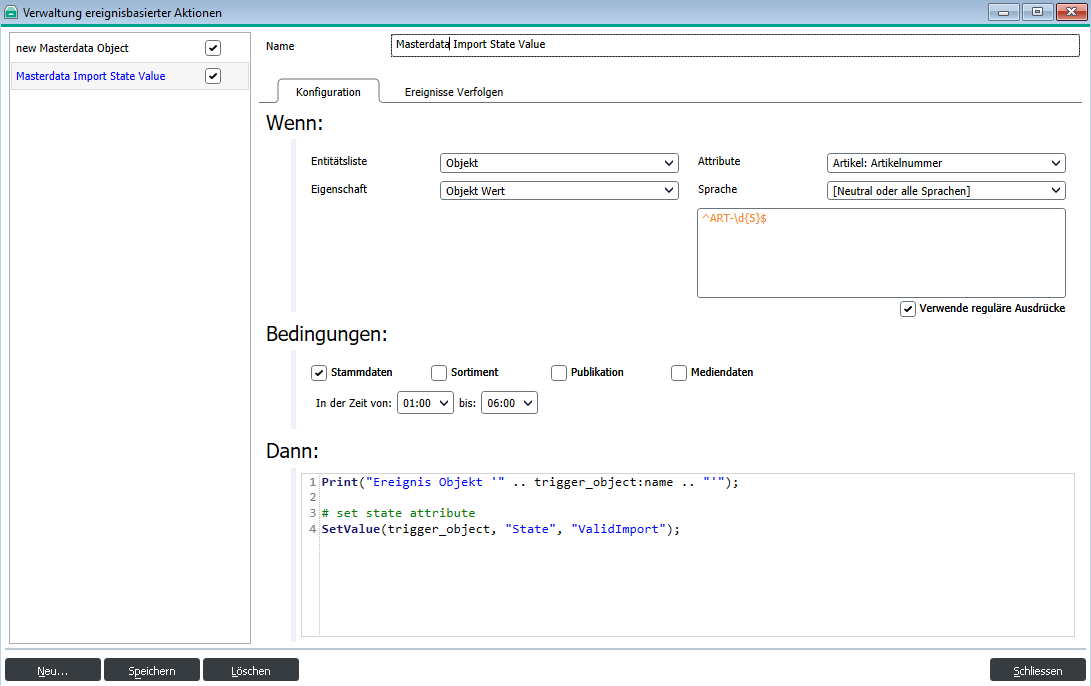Click the regular expression text area
This screenshot has width=1091, height=686.
(881, 252)
